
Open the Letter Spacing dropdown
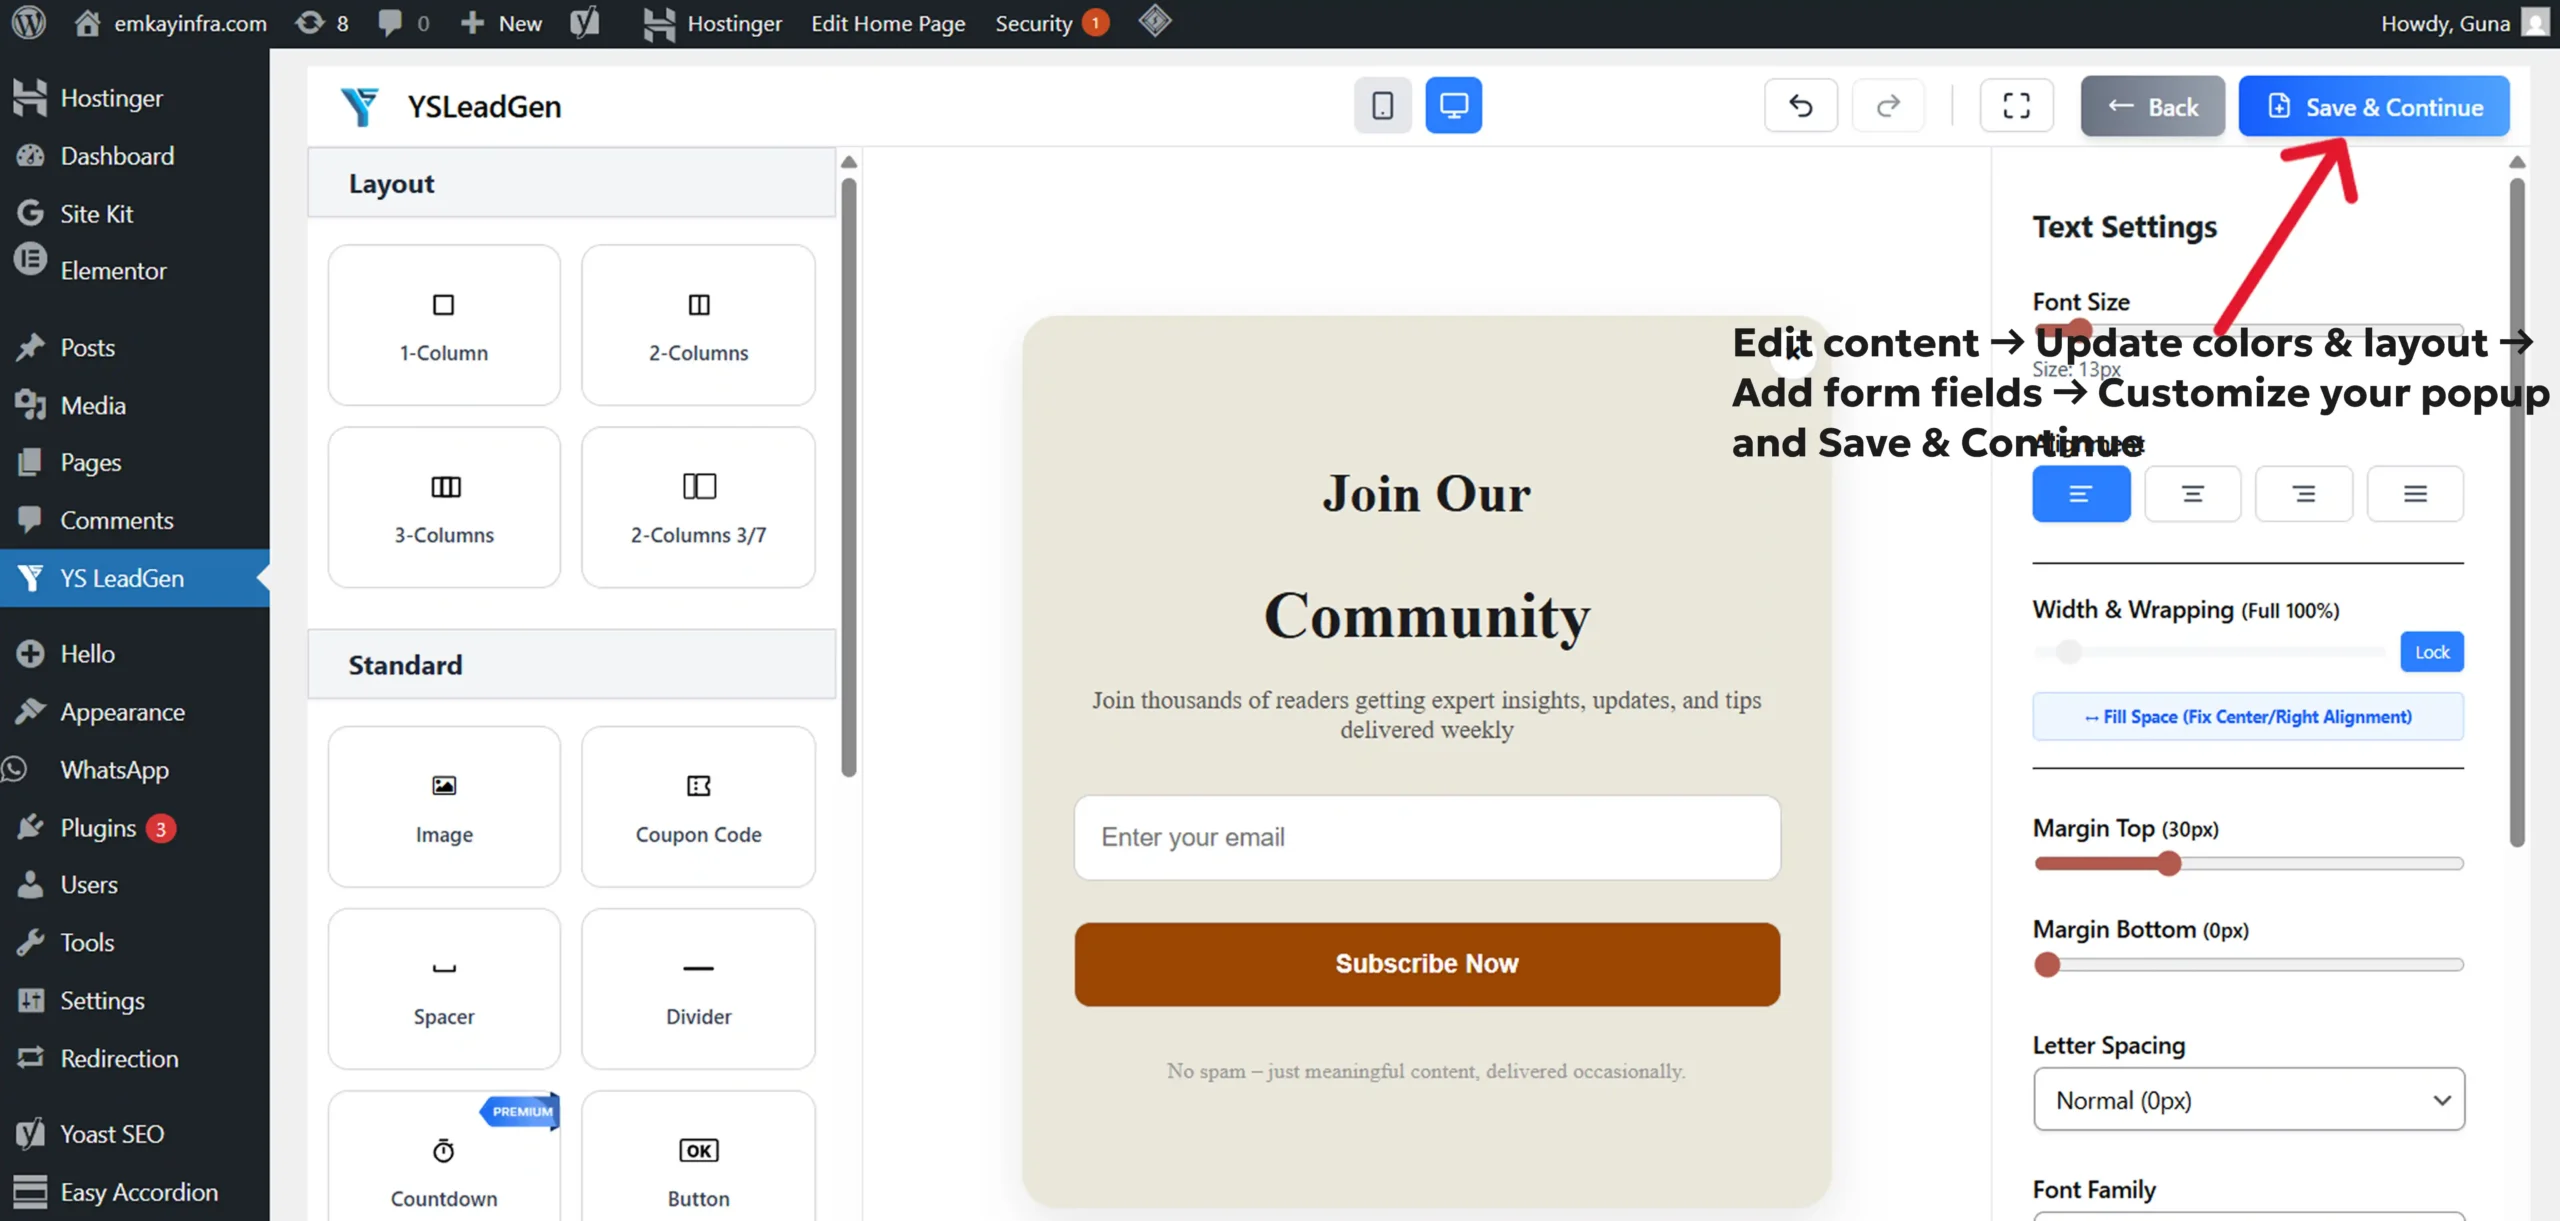[2248, 1100]
